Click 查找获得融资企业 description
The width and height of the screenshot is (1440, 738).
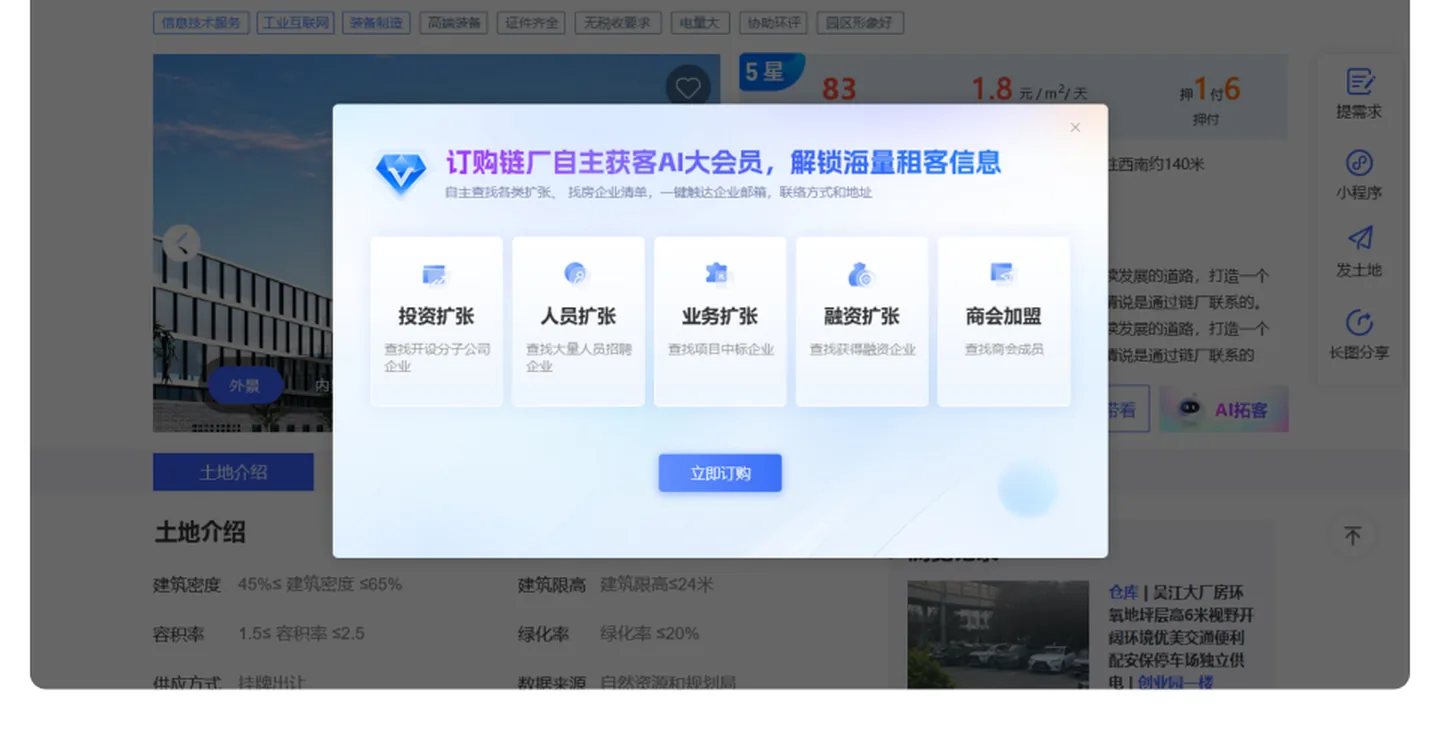862,349
